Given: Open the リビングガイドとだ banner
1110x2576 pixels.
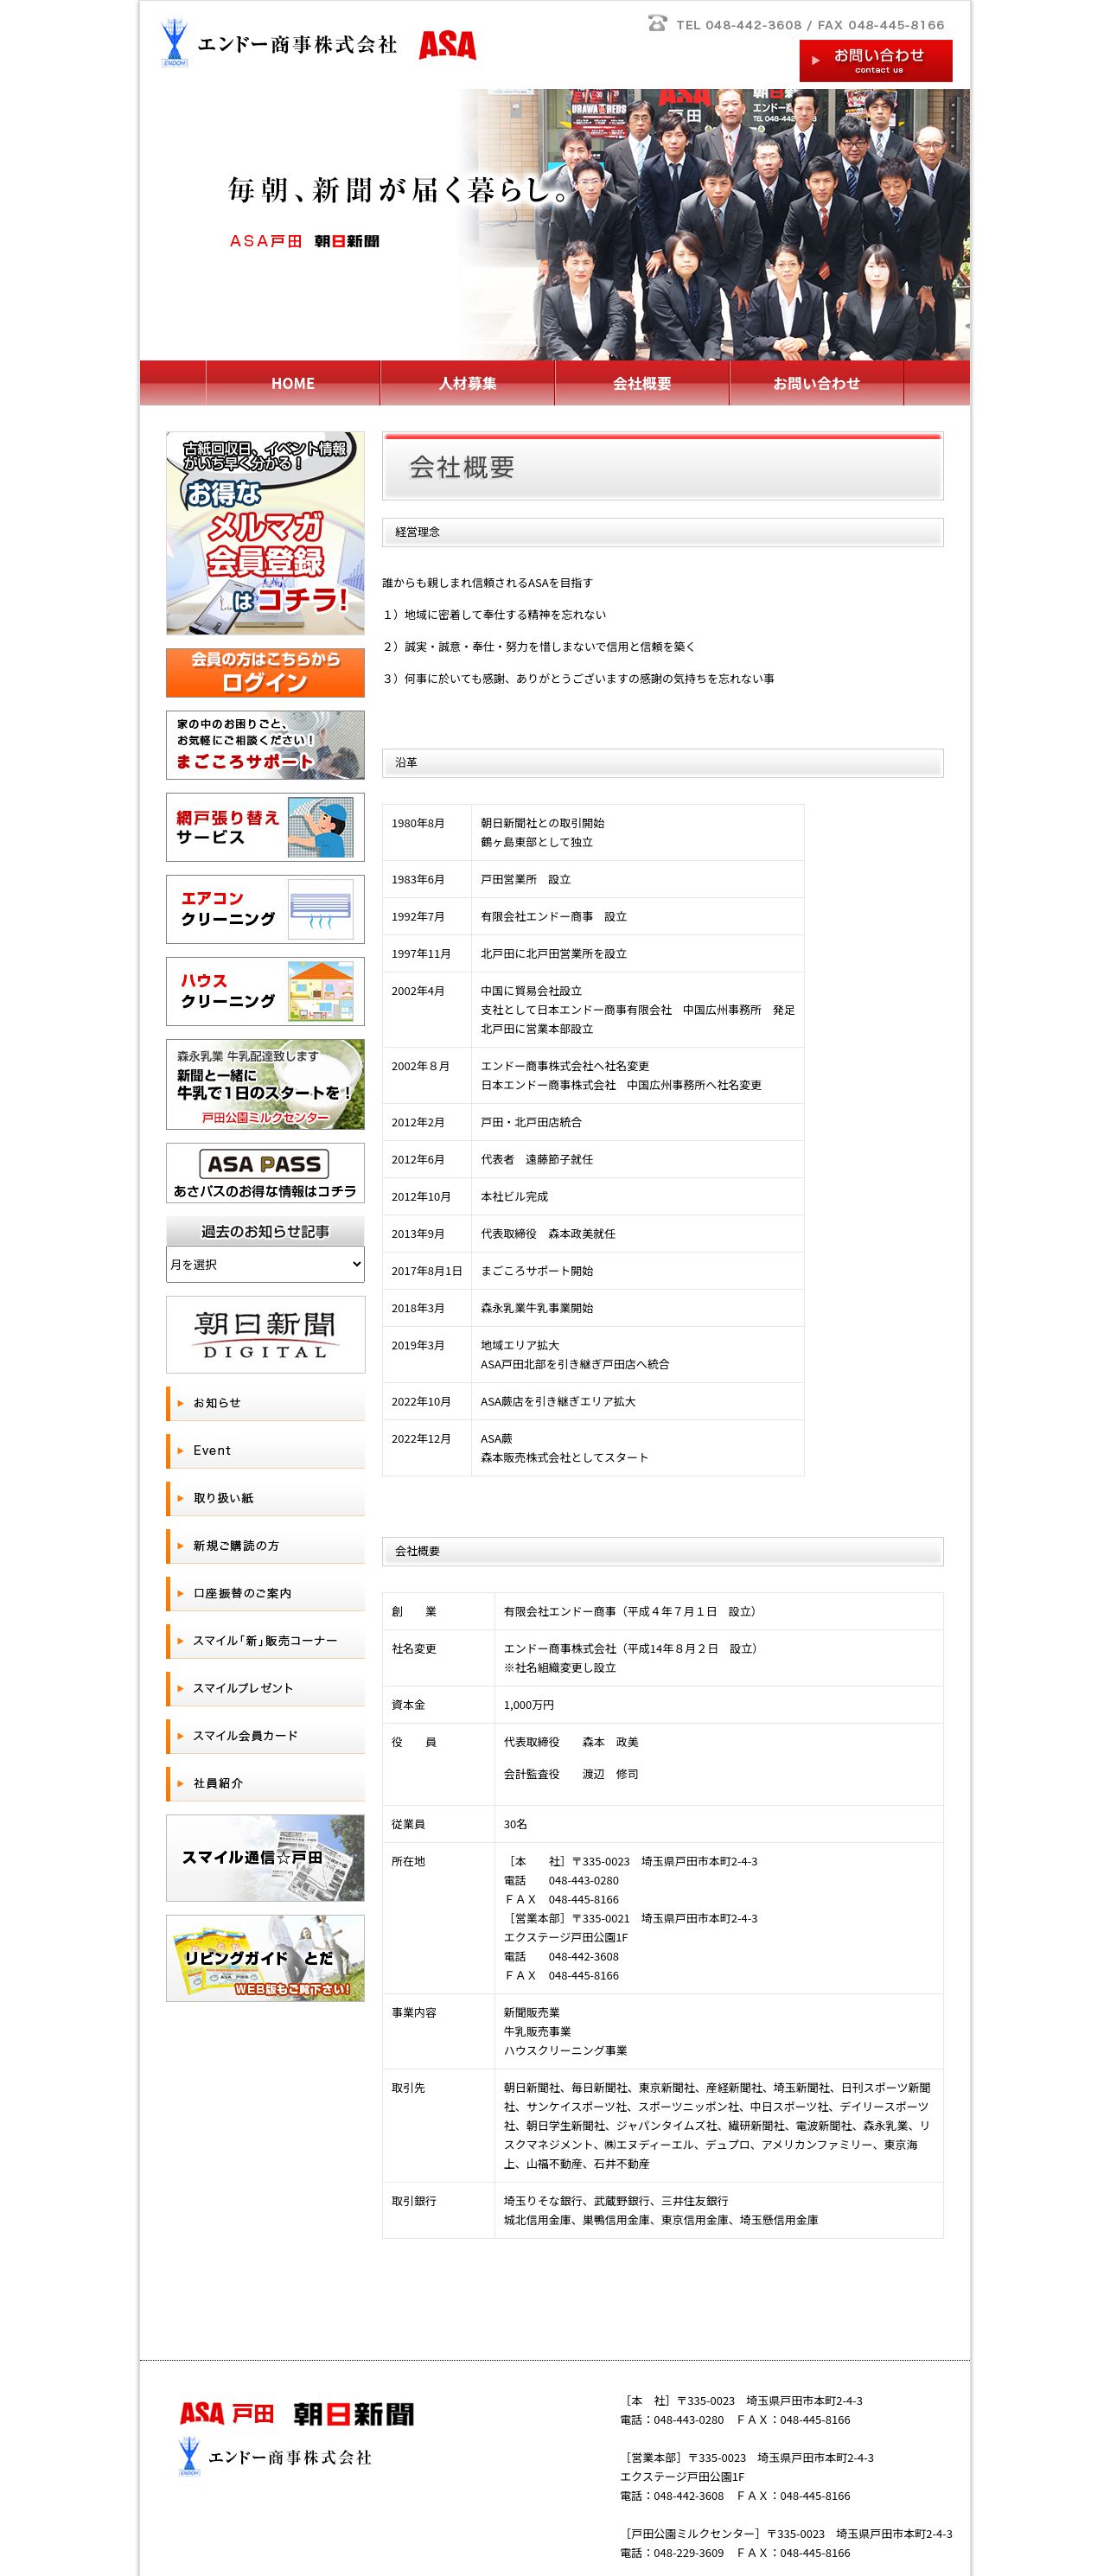Looking at the screenshot, I should 265,1958.
